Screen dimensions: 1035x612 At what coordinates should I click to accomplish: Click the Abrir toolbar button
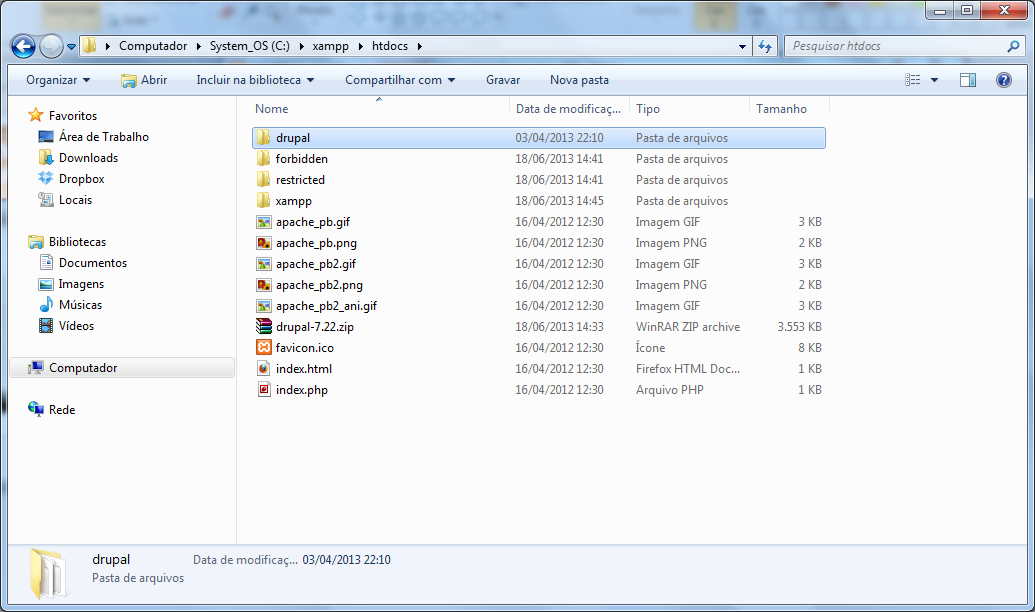(145, 80)
